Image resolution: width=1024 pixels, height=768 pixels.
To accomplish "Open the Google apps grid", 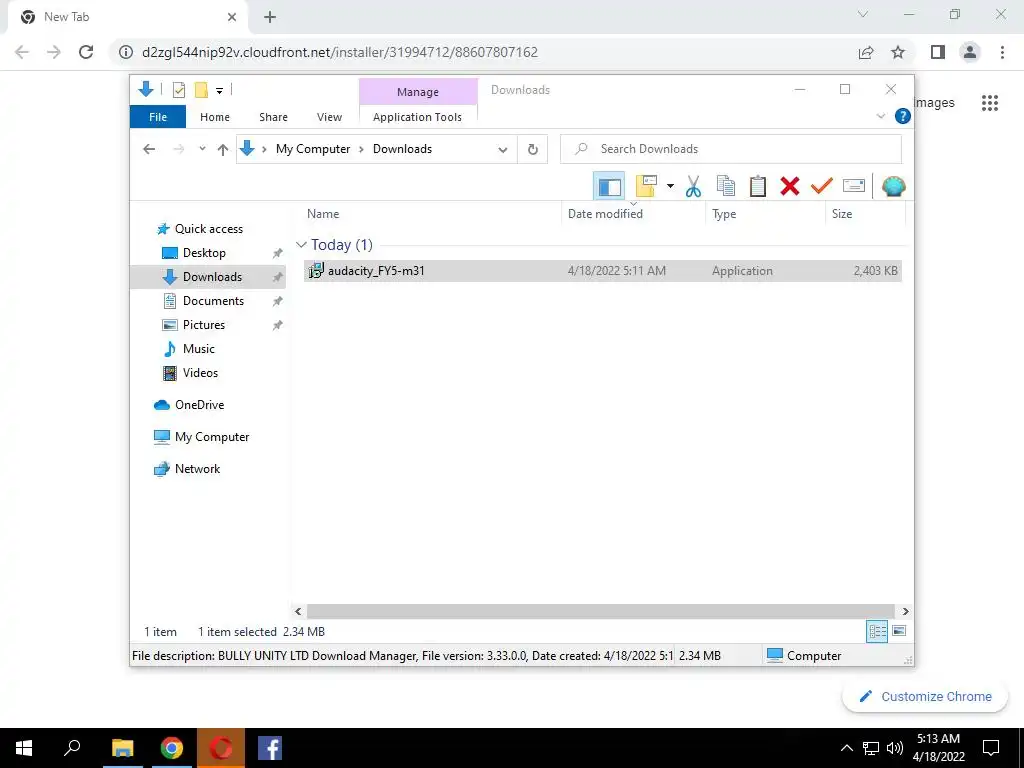I will click(989, 103).
